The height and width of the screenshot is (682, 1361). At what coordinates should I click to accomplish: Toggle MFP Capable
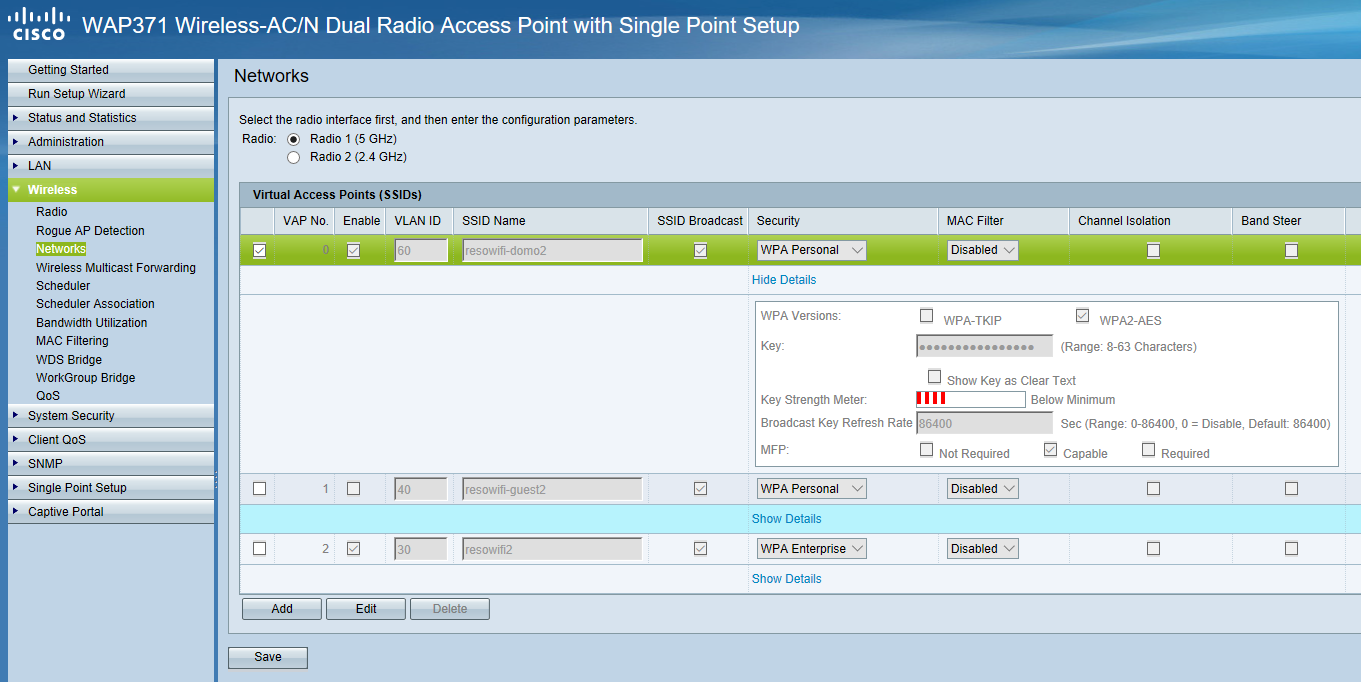pyautogui.click(x=1050, y=450)
